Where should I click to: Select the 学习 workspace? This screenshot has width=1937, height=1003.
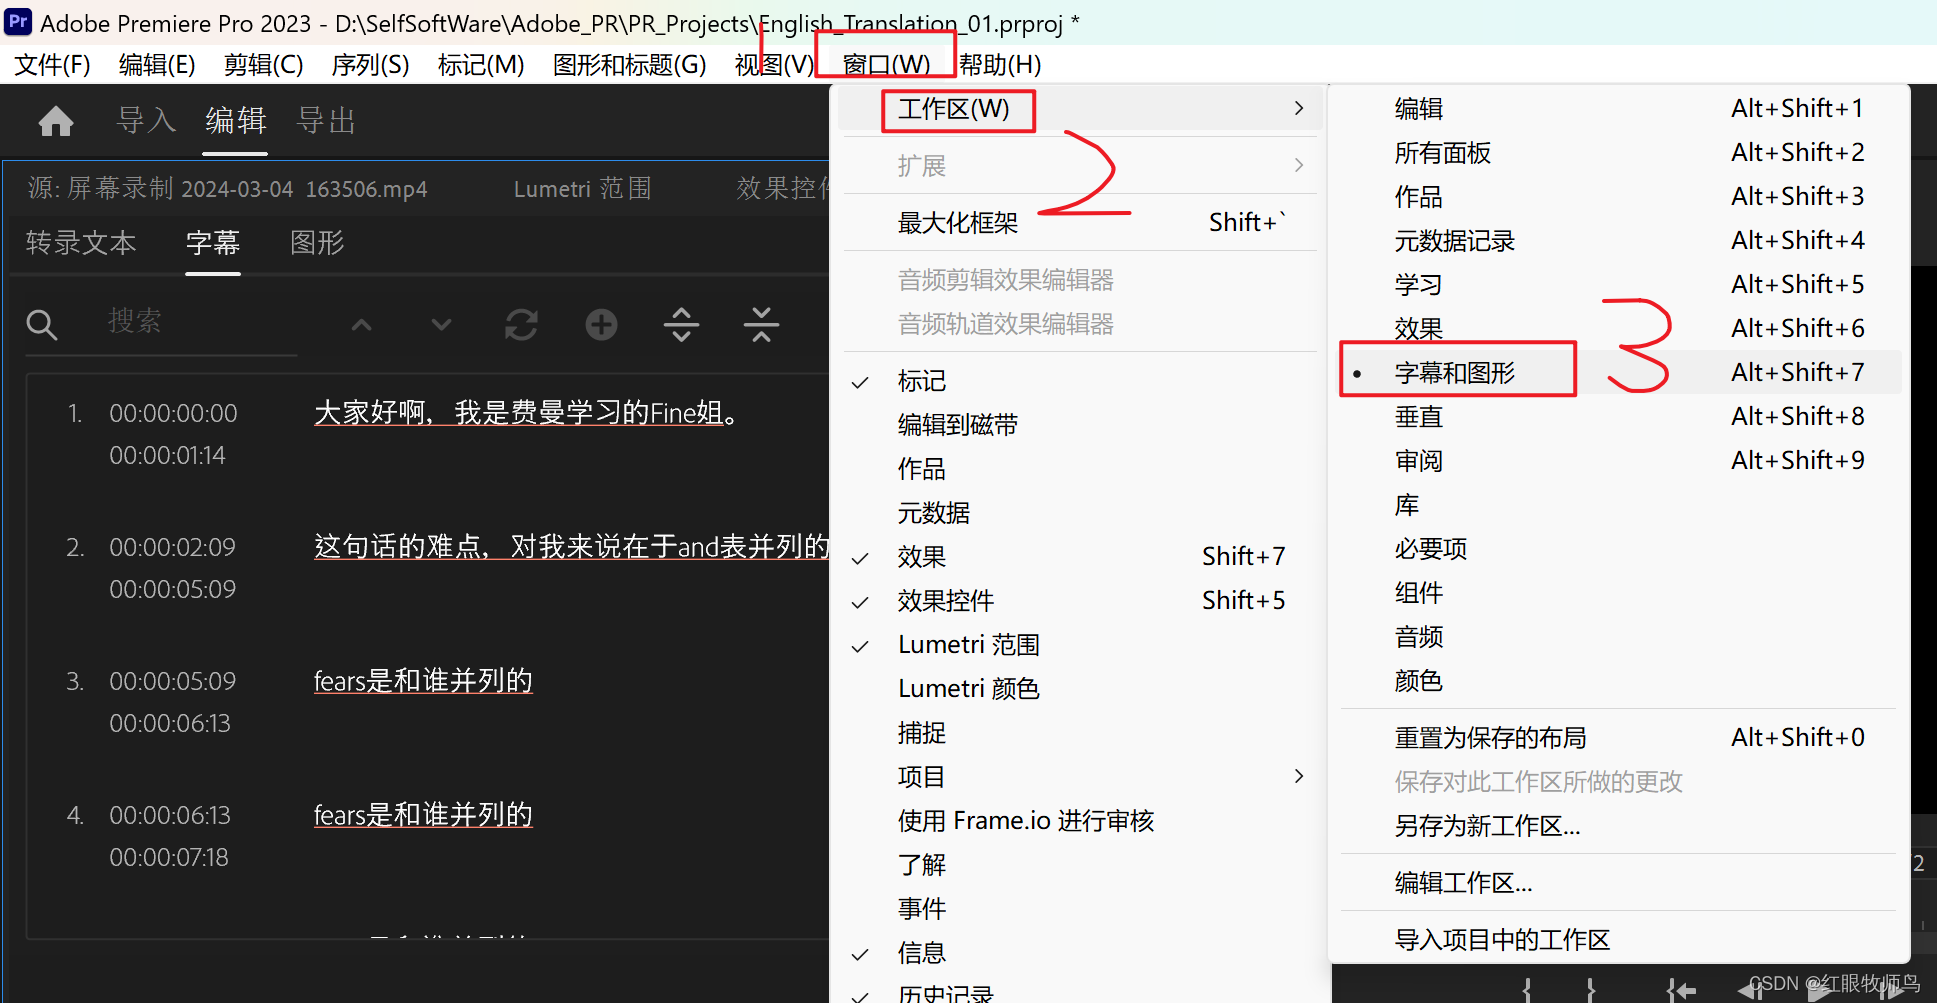[x=1619, y=285]
